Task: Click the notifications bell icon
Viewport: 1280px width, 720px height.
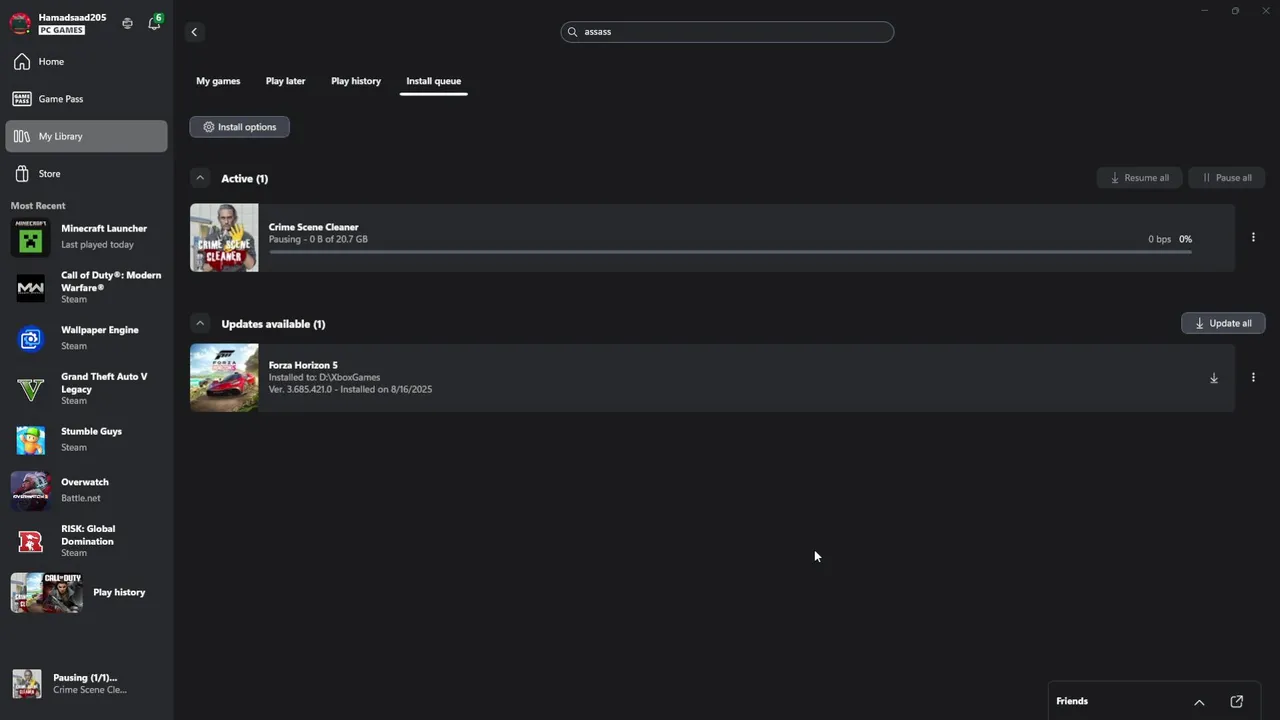Action: (x=153, y=24)
